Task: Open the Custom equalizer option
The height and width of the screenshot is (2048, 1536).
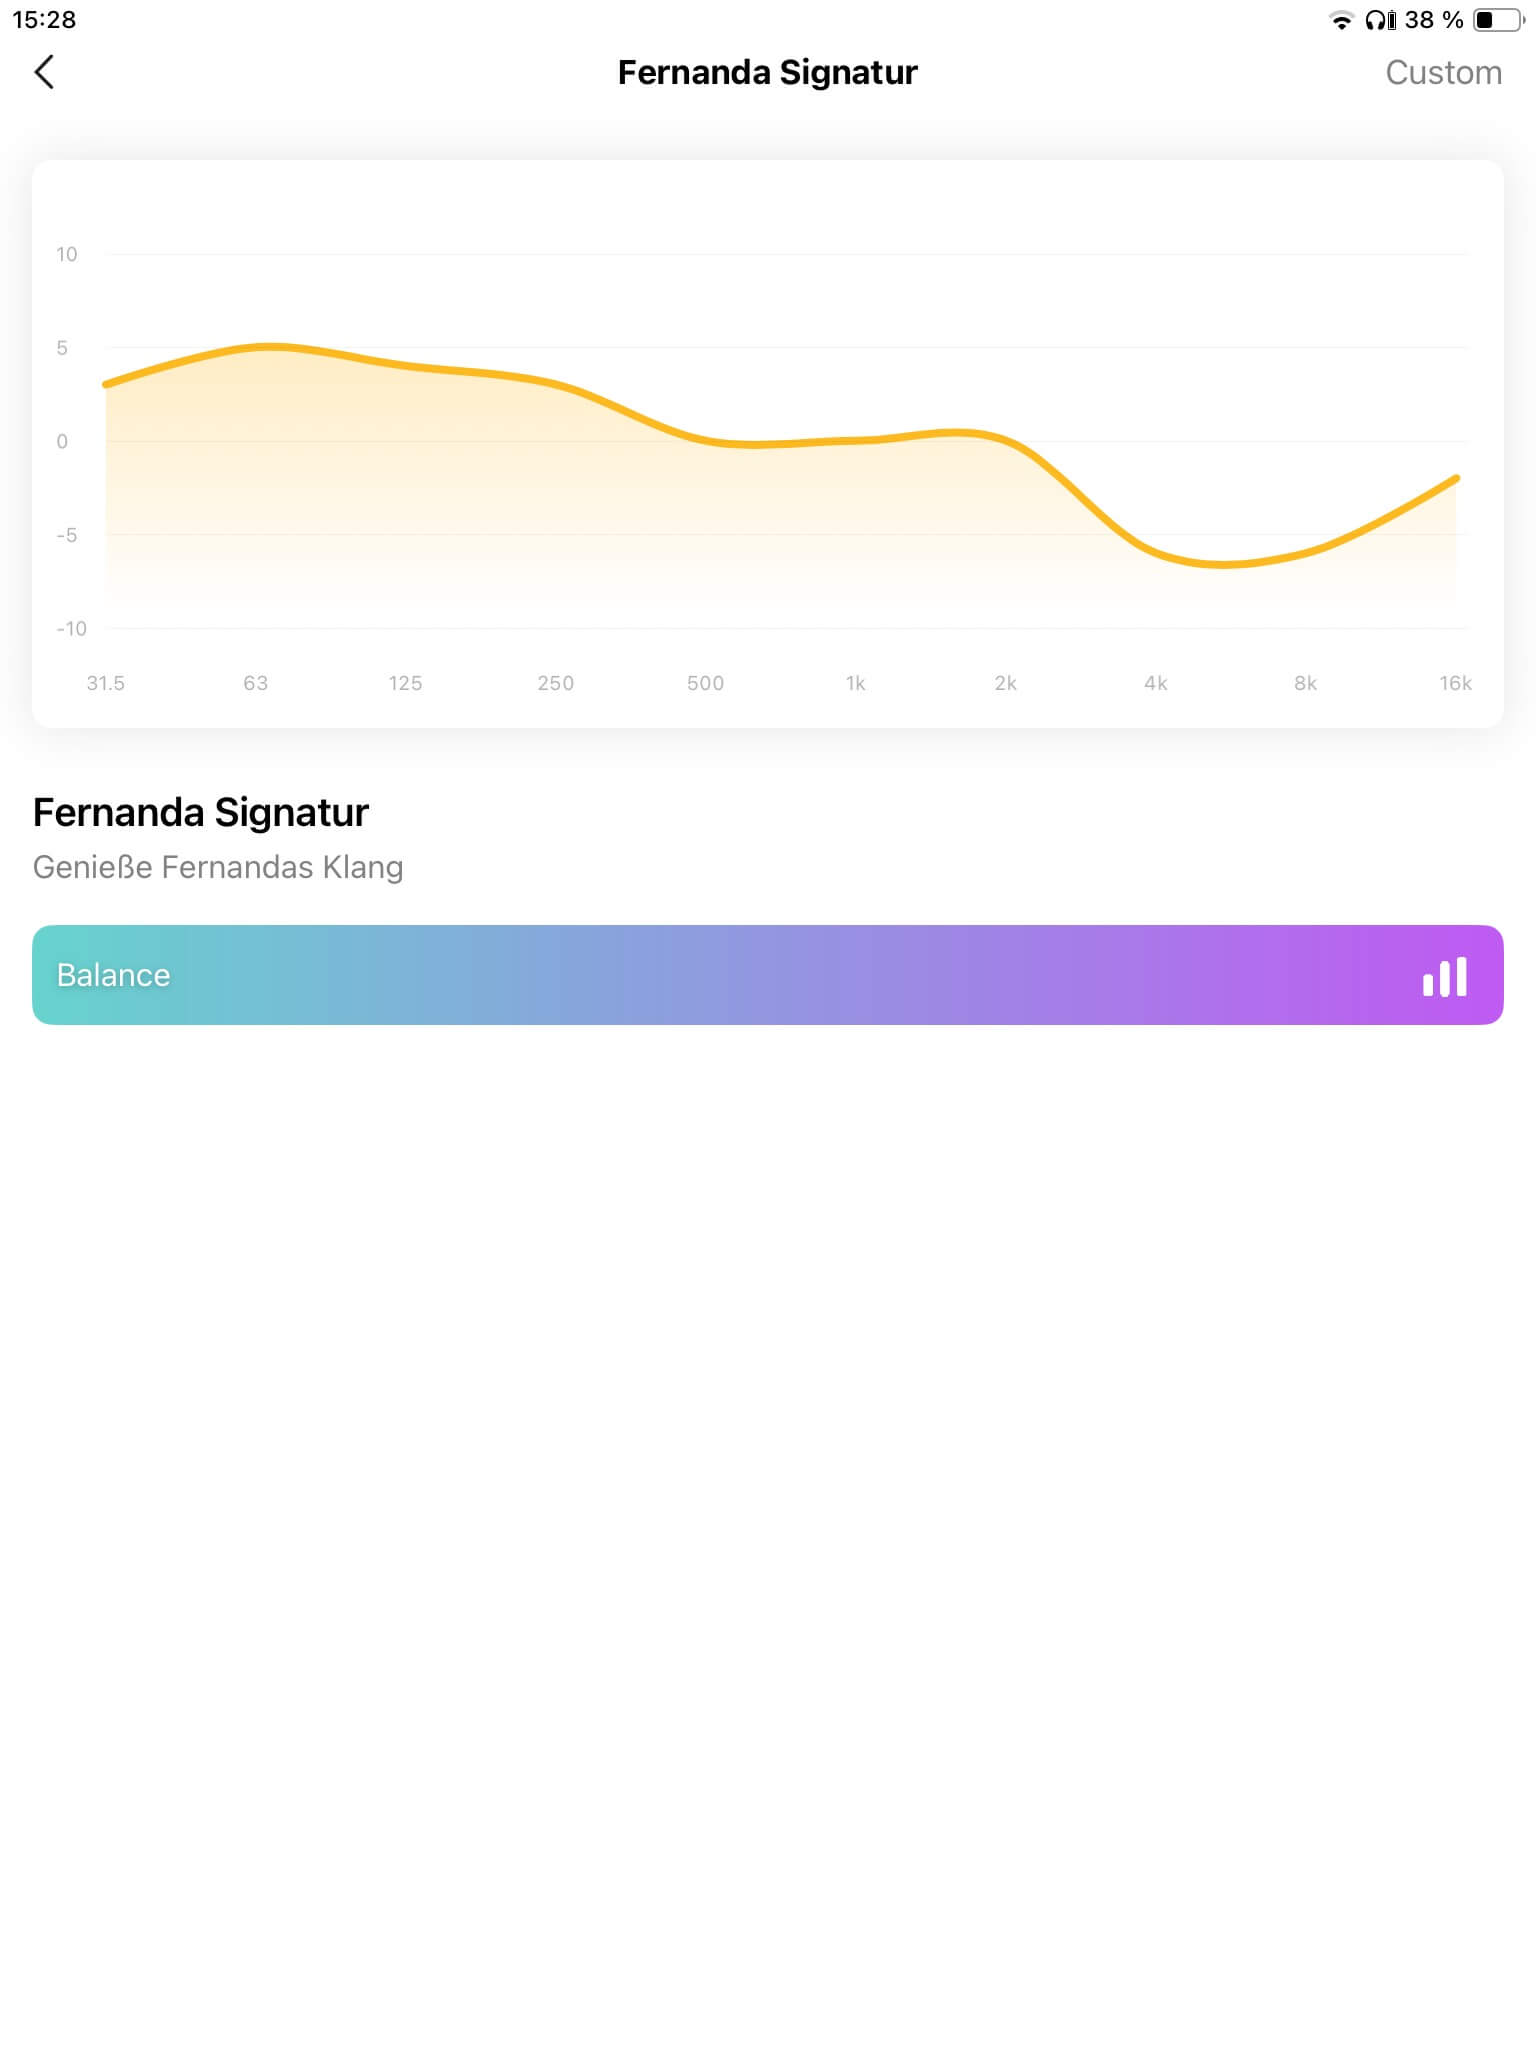Action: (1443, 73)
